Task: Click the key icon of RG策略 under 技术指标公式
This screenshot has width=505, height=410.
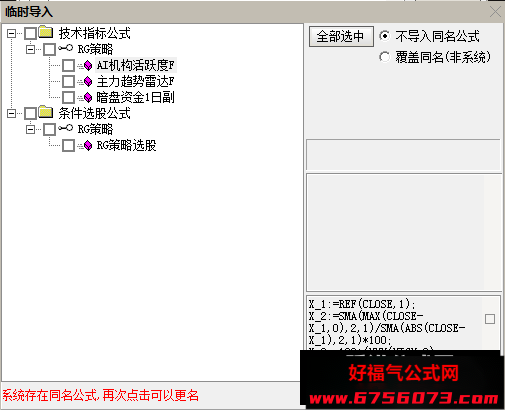Action: coord(65,48)
